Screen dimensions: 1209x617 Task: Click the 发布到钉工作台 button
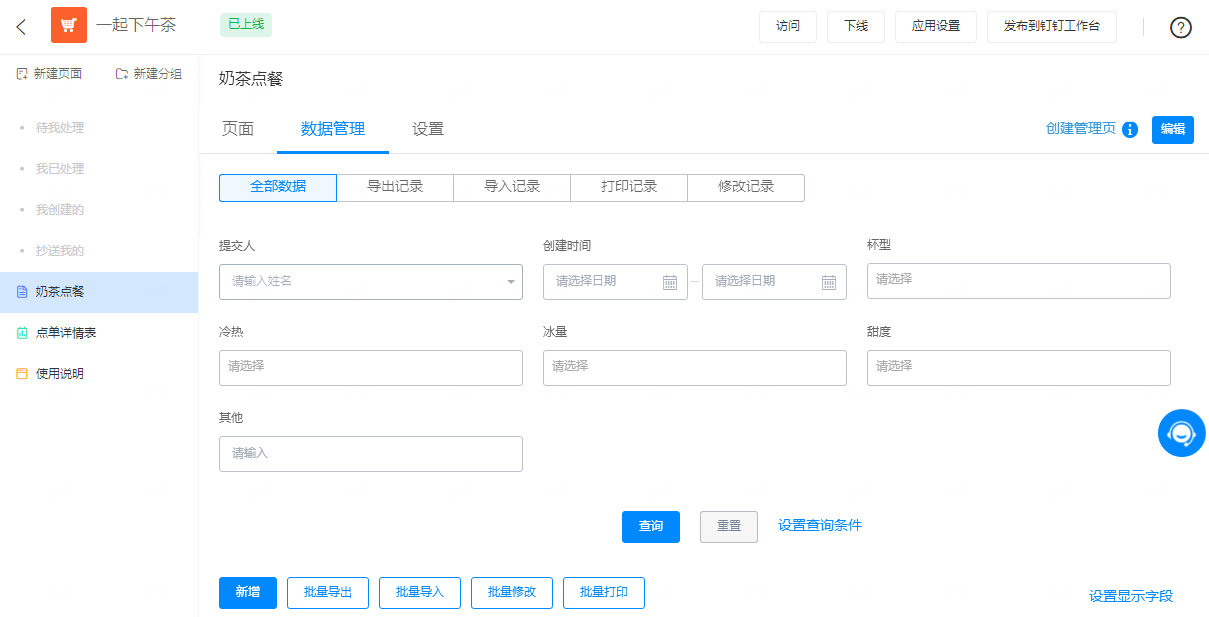(x=1051, y=27)
